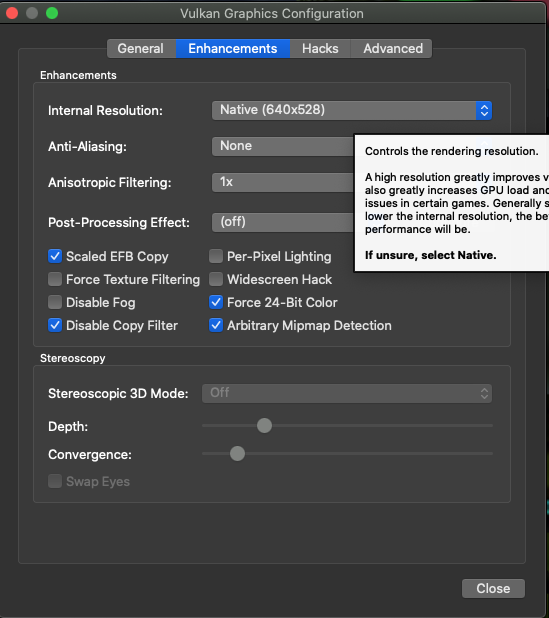Click the "Stereoscopy" group heading

click(x=73, y=358)
